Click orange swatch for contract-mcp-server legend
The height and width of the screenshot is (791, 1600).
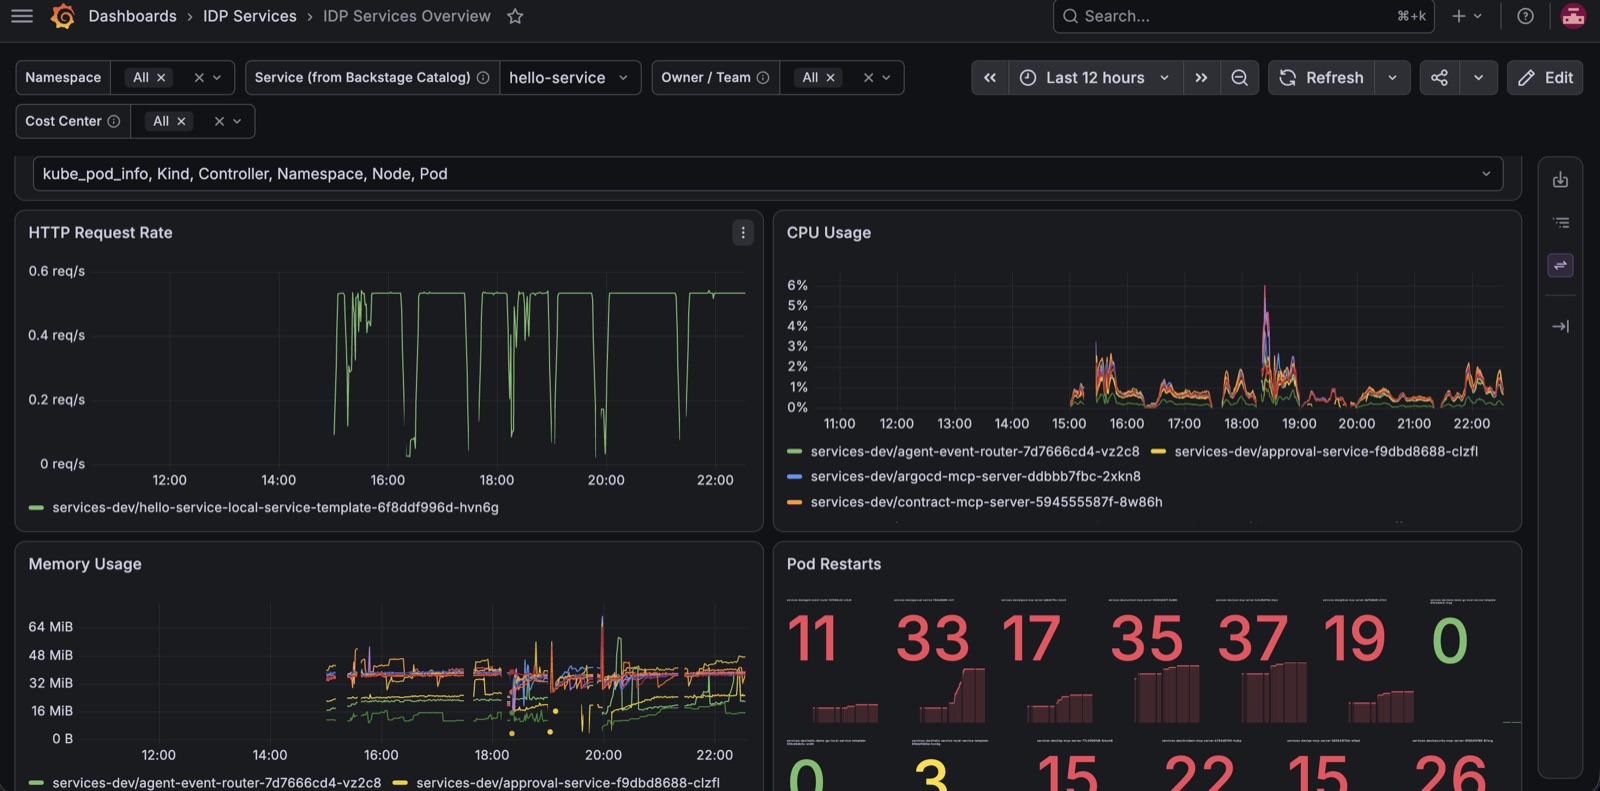tap(794, 502)
